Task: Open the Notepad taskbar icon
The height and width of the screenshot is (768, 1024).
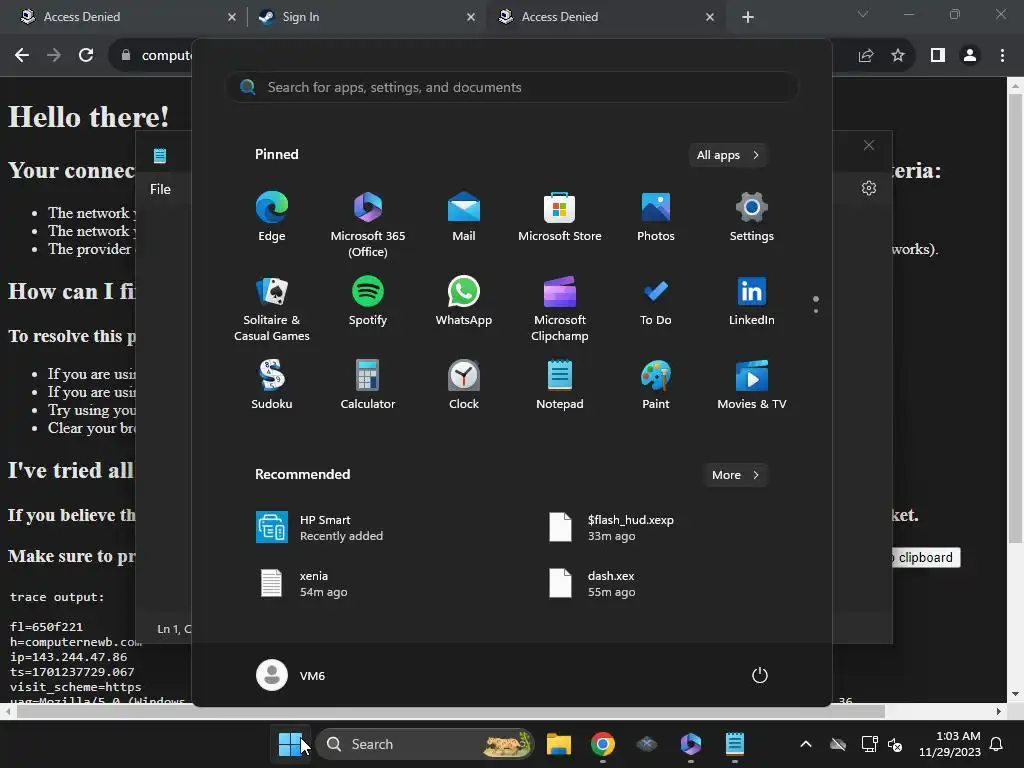Action: [x=735, y=744]
